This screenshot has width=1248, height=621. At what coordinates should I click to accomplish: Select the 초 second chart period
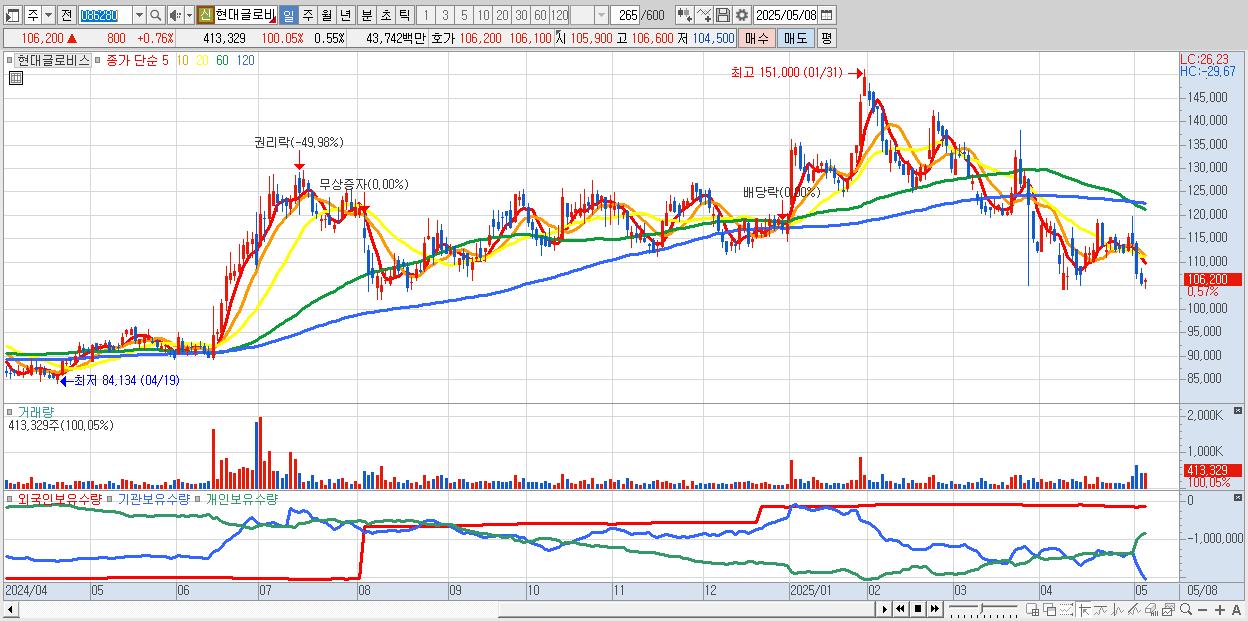[x=385, y=15]
